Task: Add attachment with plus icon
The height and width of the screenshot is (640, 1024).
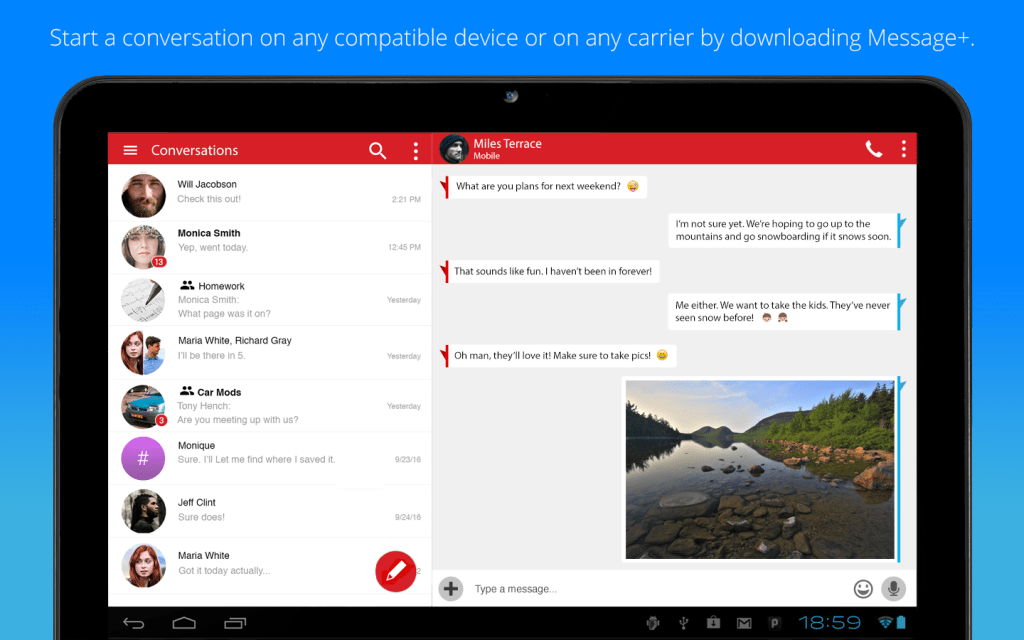Action: pyautogui.click(x=451, y=588)
